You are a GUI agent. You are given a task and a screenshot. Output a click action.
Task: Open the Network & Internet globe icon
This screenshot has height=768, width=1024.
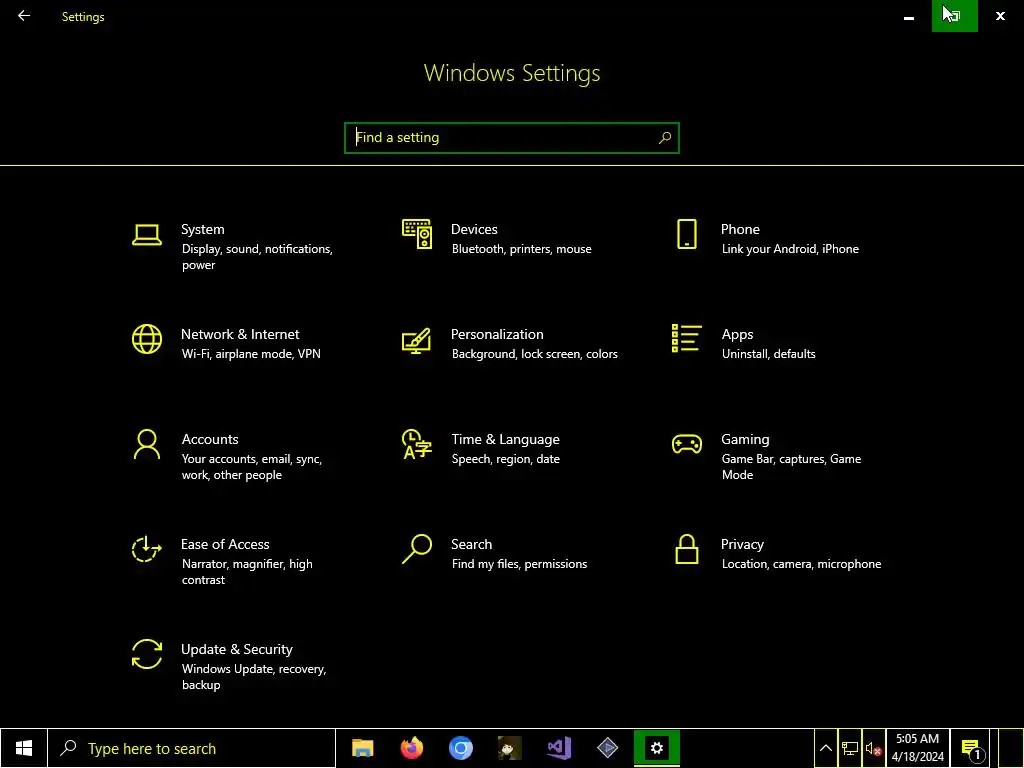[x=147, y=339]
